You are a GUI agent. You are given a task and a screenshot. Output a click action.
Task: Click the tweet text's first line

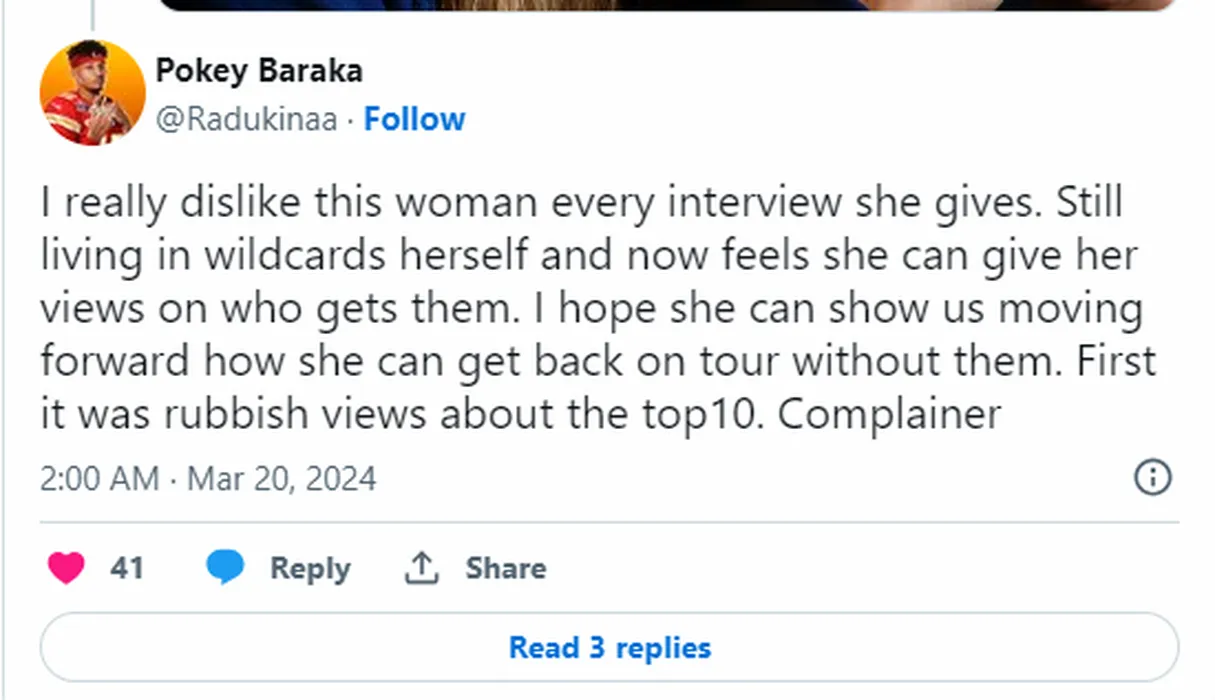(581, 202)
